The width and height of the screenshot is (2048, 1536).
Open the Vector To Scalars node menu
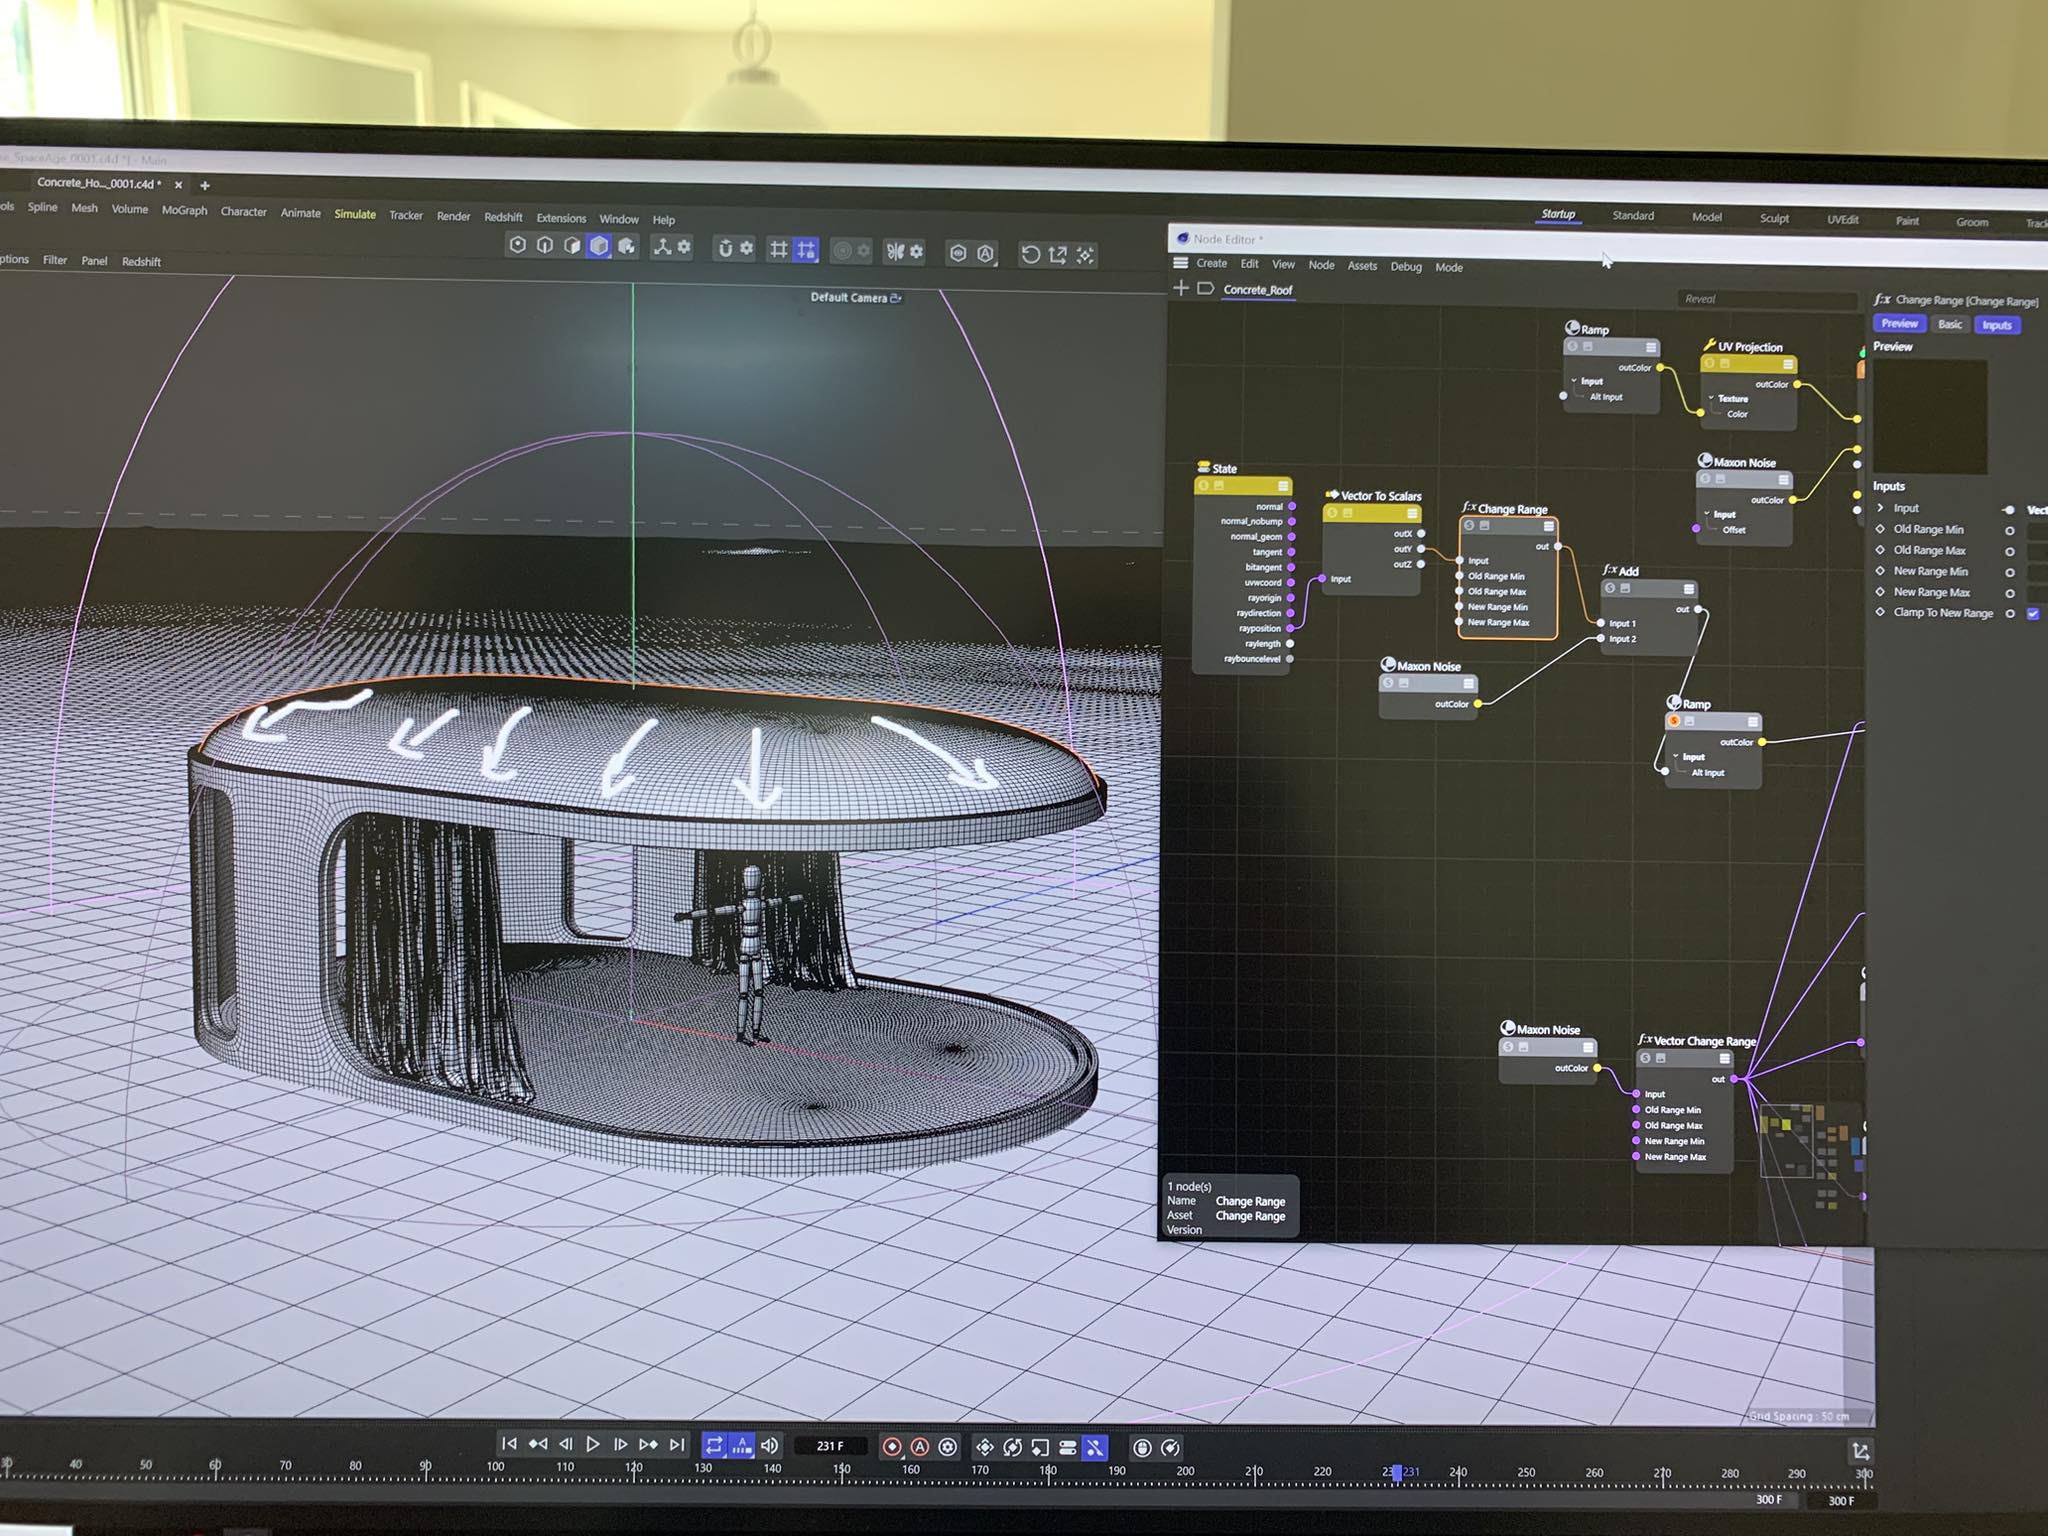coord(1412,514)
